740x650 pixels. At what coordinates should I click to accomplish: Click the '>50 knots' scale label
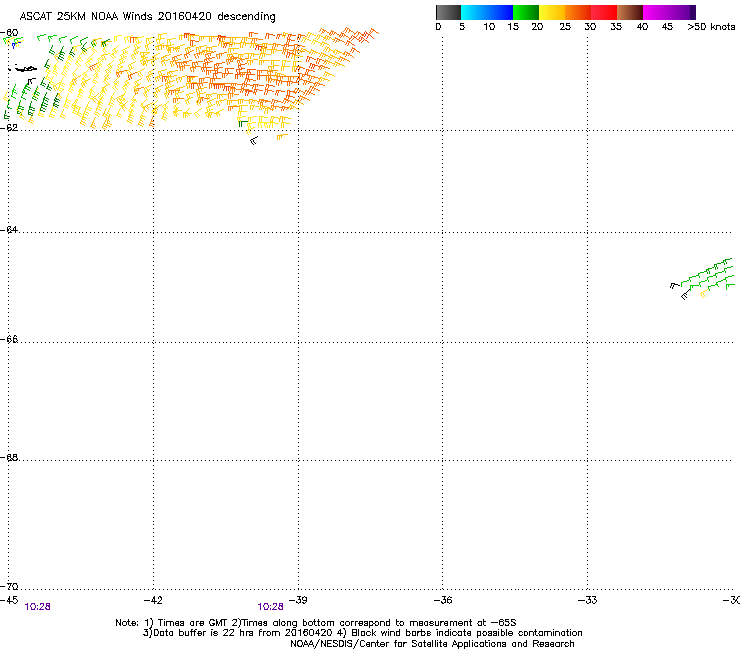[x=711, y=27]
